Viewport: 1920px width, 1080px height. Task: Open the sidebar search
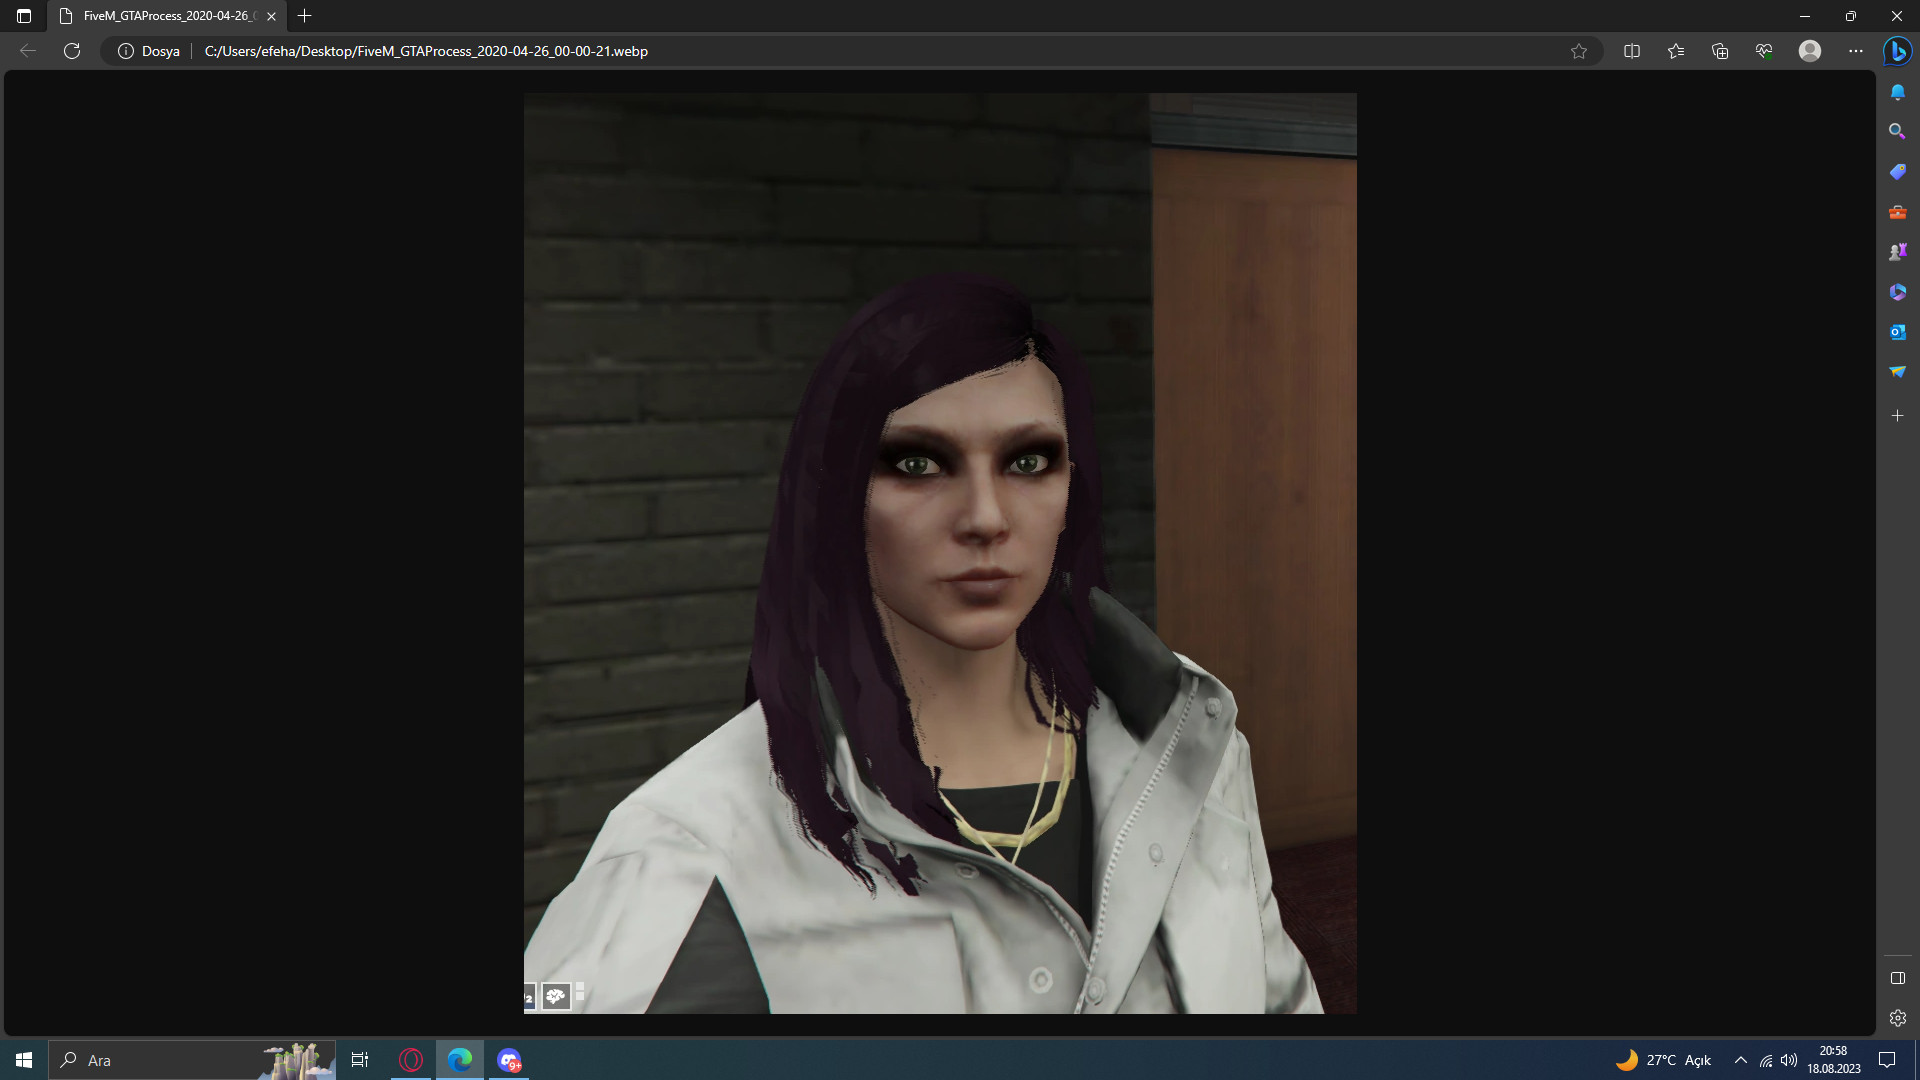tap(1897, 132)
